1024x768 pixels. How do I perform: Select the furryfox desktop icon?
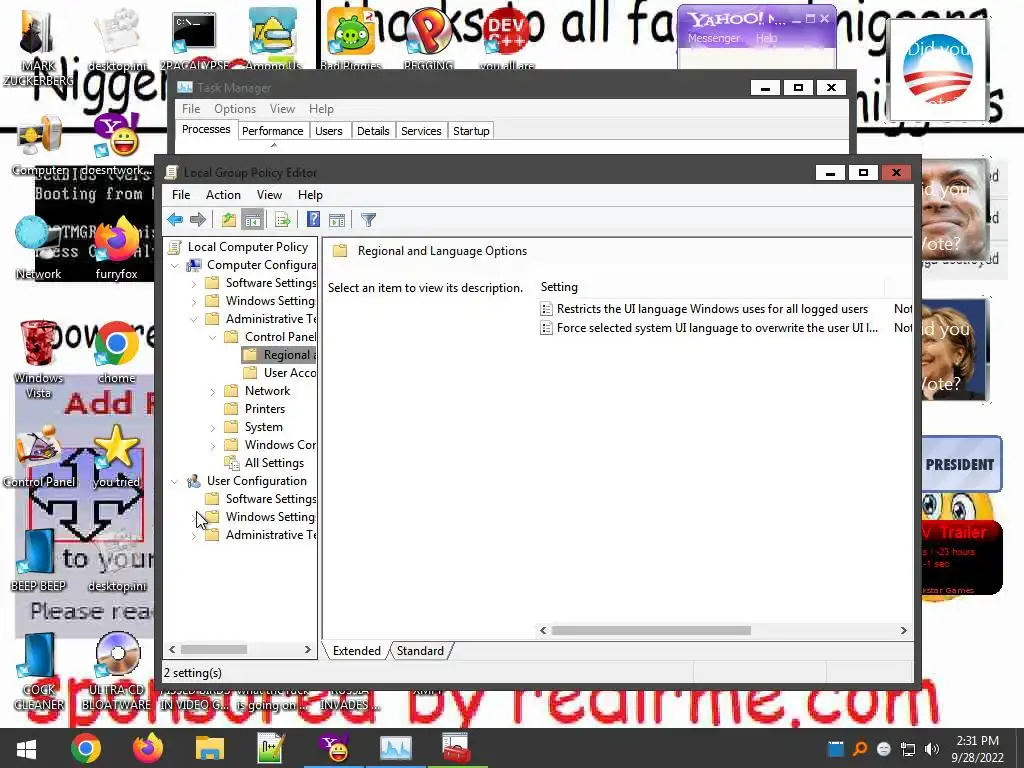[116, 248]
